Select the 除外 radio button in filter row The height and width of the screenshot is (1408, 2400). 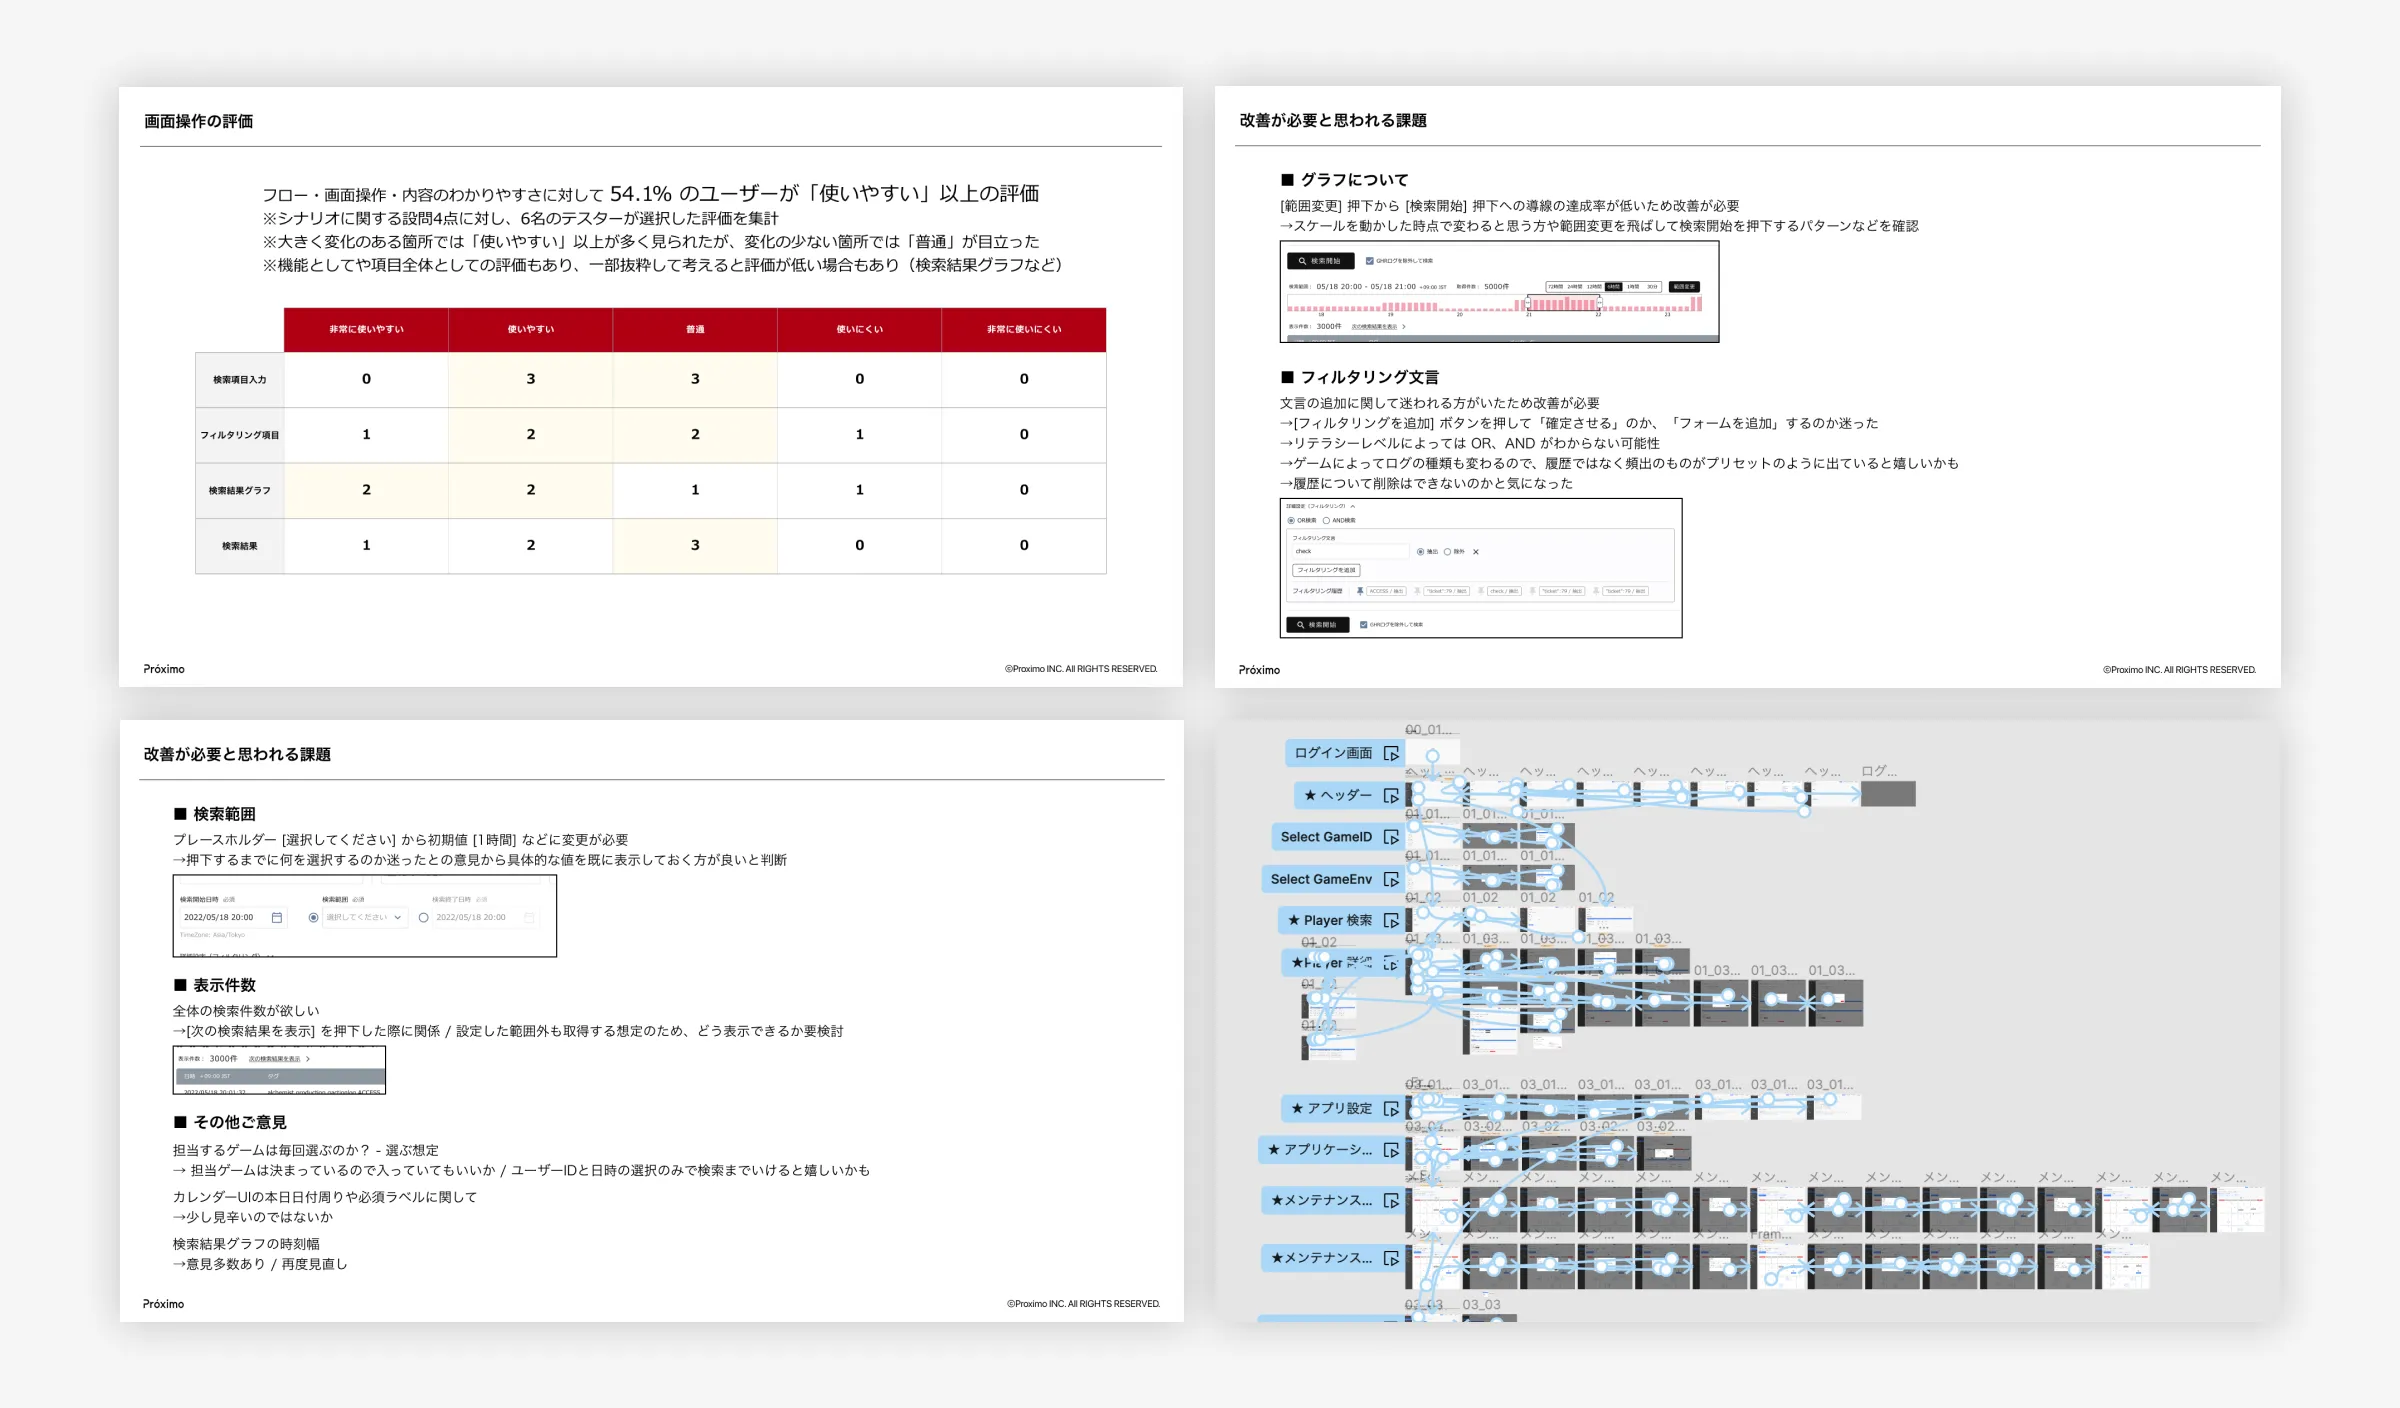(1447, 552)
